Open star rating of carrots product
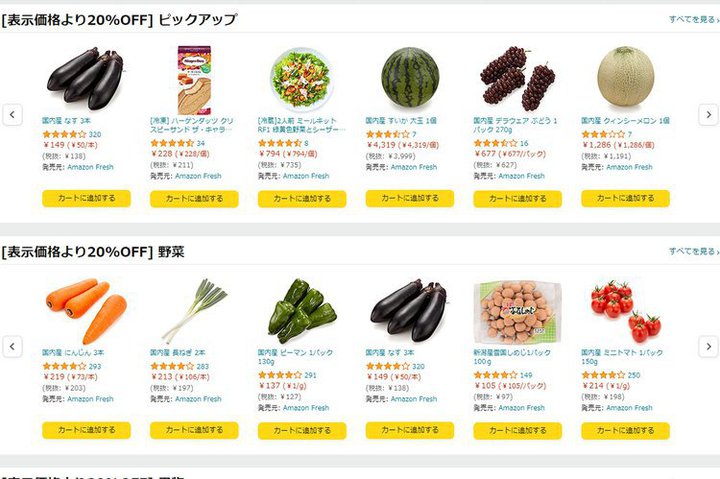720x479 pixels. [64, 366]
